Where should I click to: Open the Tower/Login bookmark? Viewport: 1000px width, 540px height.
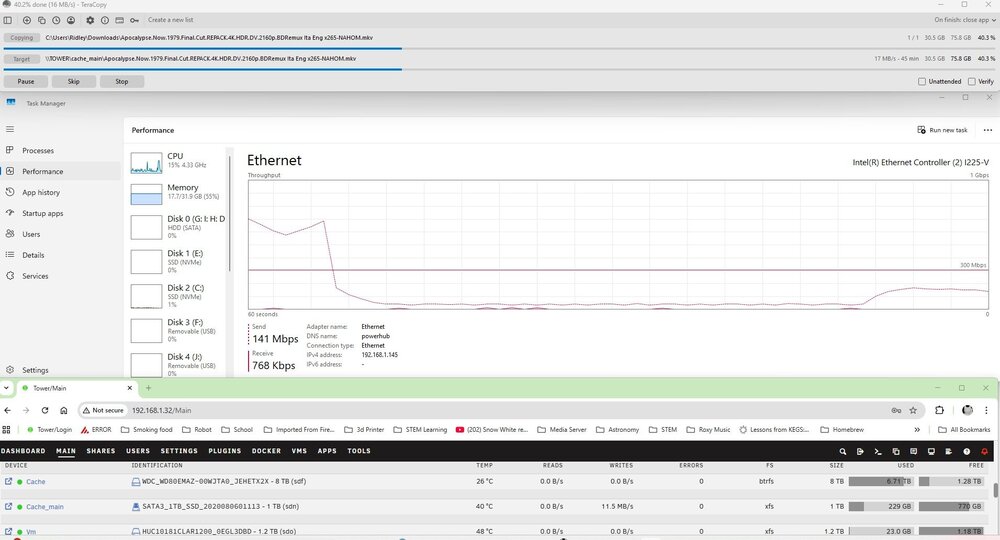(x=48, y=430)
